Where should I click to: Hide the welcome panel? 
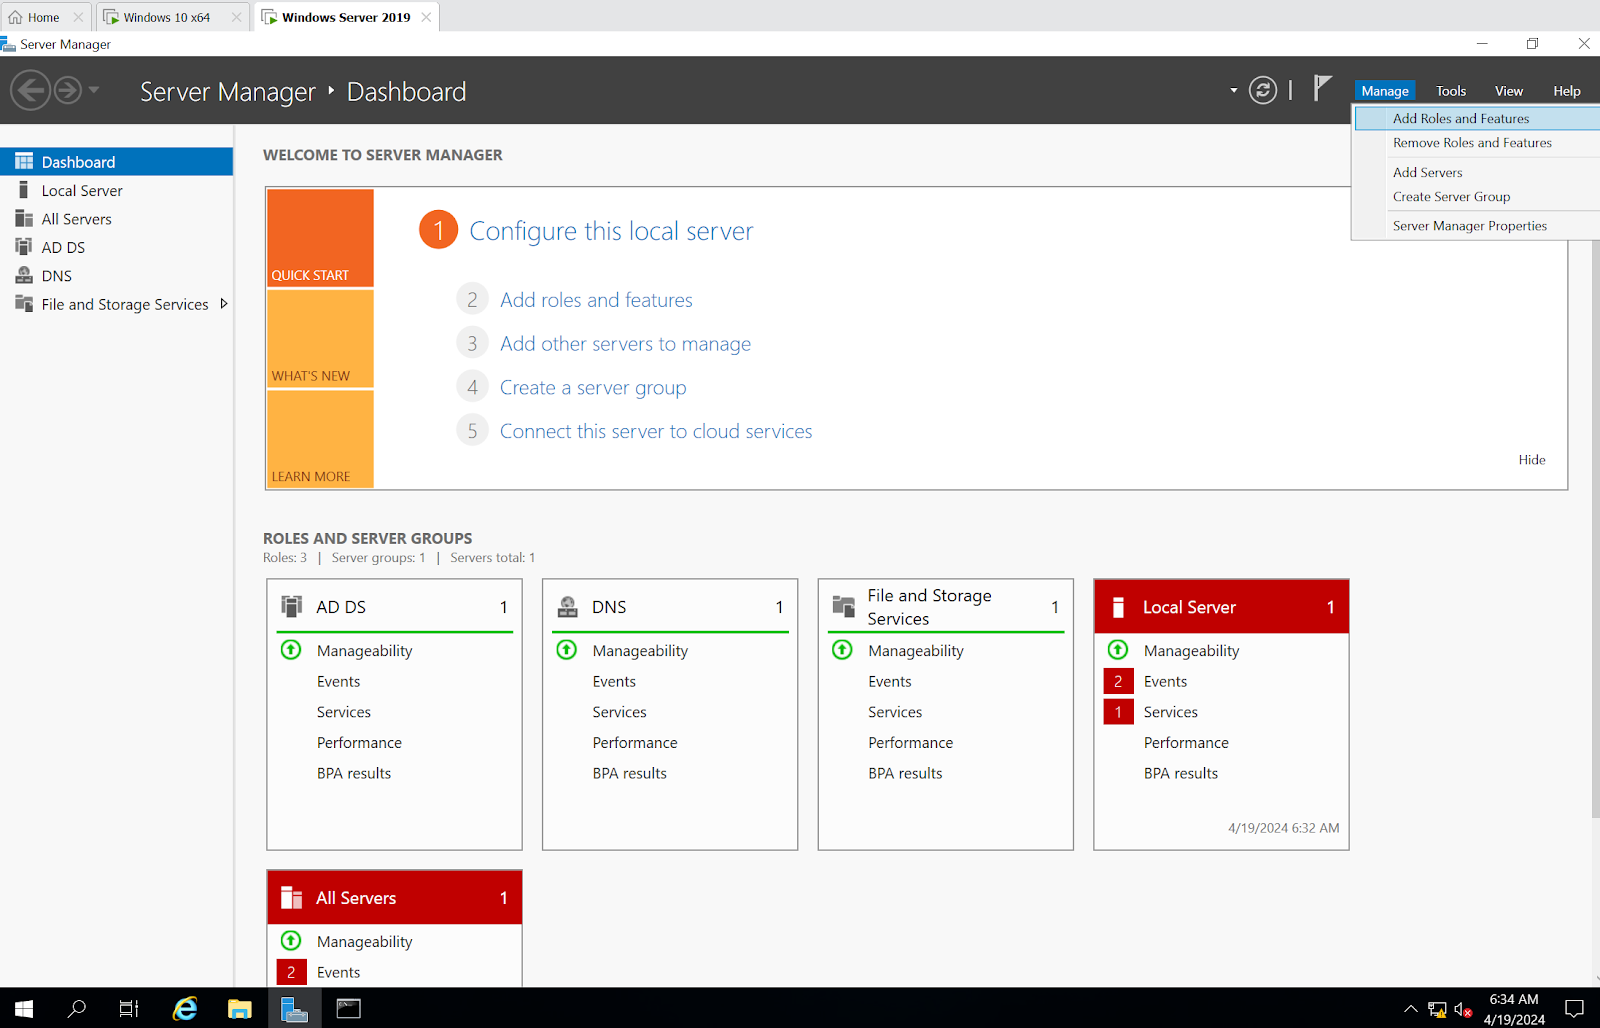(x=1531, y=460)
